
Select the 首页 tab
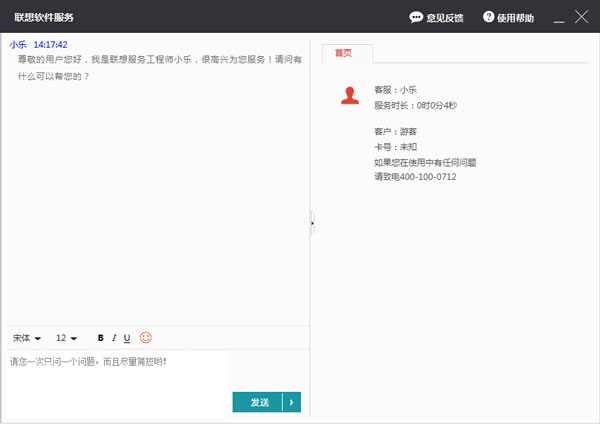click(347, 53)
